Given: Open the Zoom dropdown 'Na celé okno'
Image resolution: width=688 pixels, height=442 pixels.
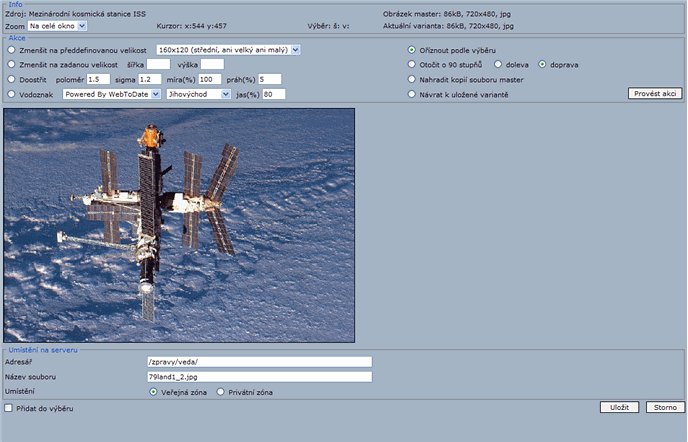Looking at the screenshot, I should (x=57, y=26).
